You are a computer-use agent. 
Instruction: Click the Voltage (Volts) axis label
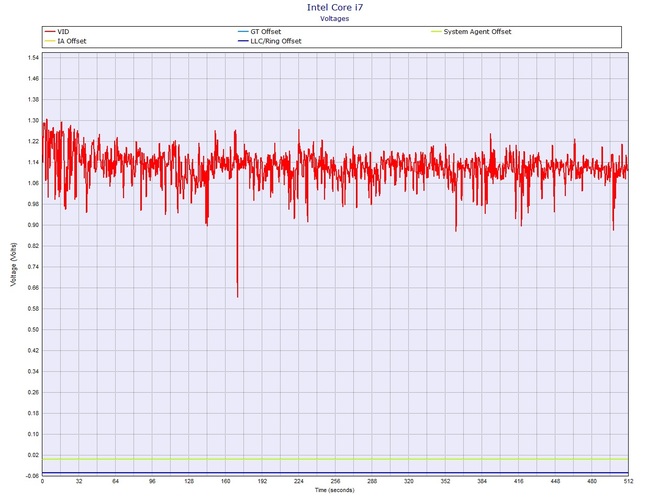pos(14,264)
